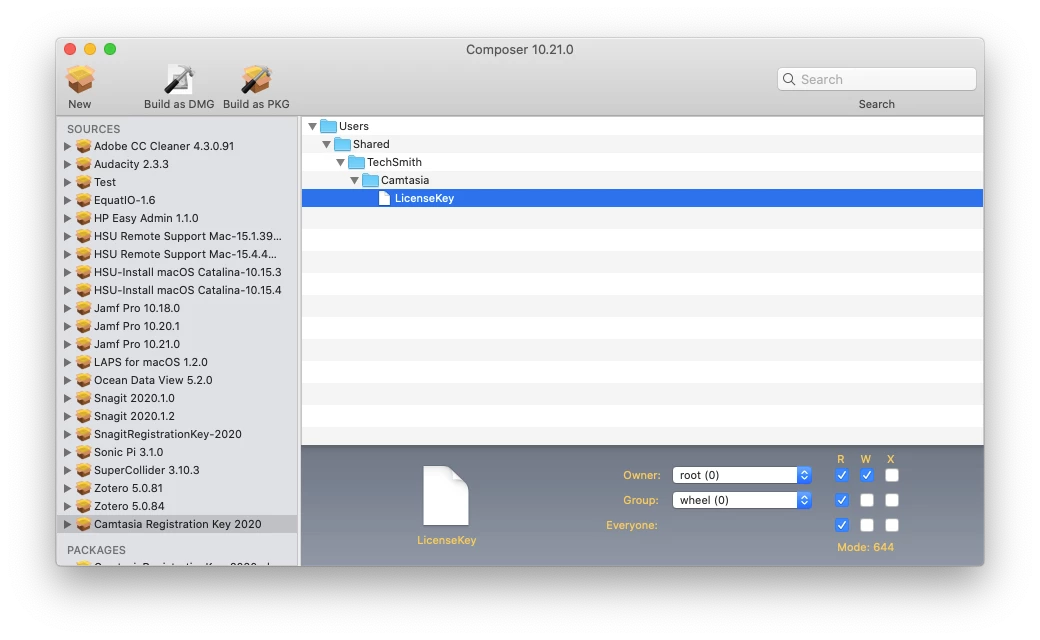Click the Everyone: permission label
The image size is (1040, 640).
632,525
